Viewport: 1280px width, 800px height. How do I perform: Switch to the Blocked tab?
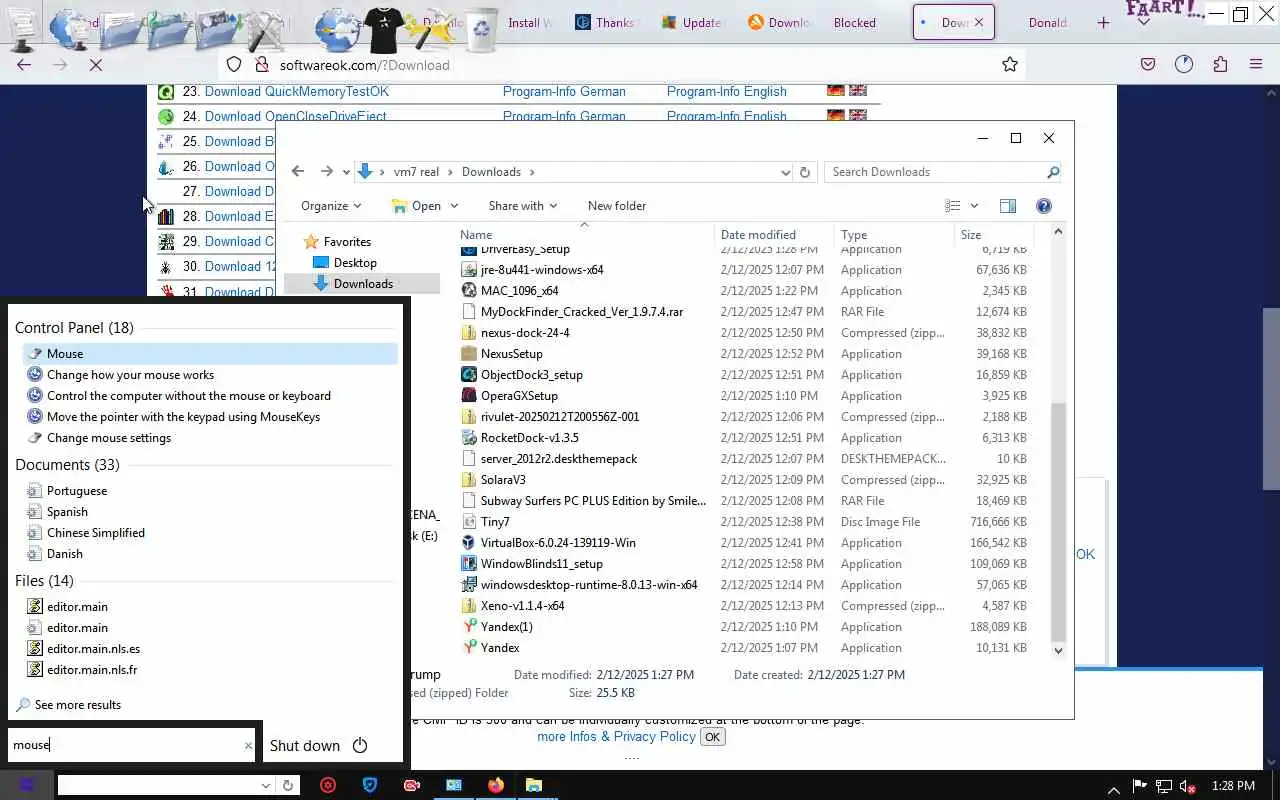pyautogui.click(x=855, y=23)
